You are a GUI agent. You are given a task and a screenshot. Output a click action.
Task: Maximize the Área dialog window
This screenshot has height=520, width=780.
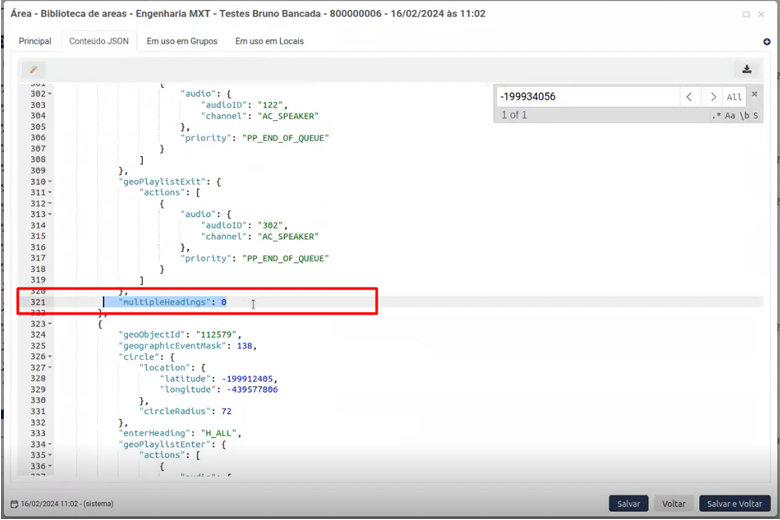(746, 14)
